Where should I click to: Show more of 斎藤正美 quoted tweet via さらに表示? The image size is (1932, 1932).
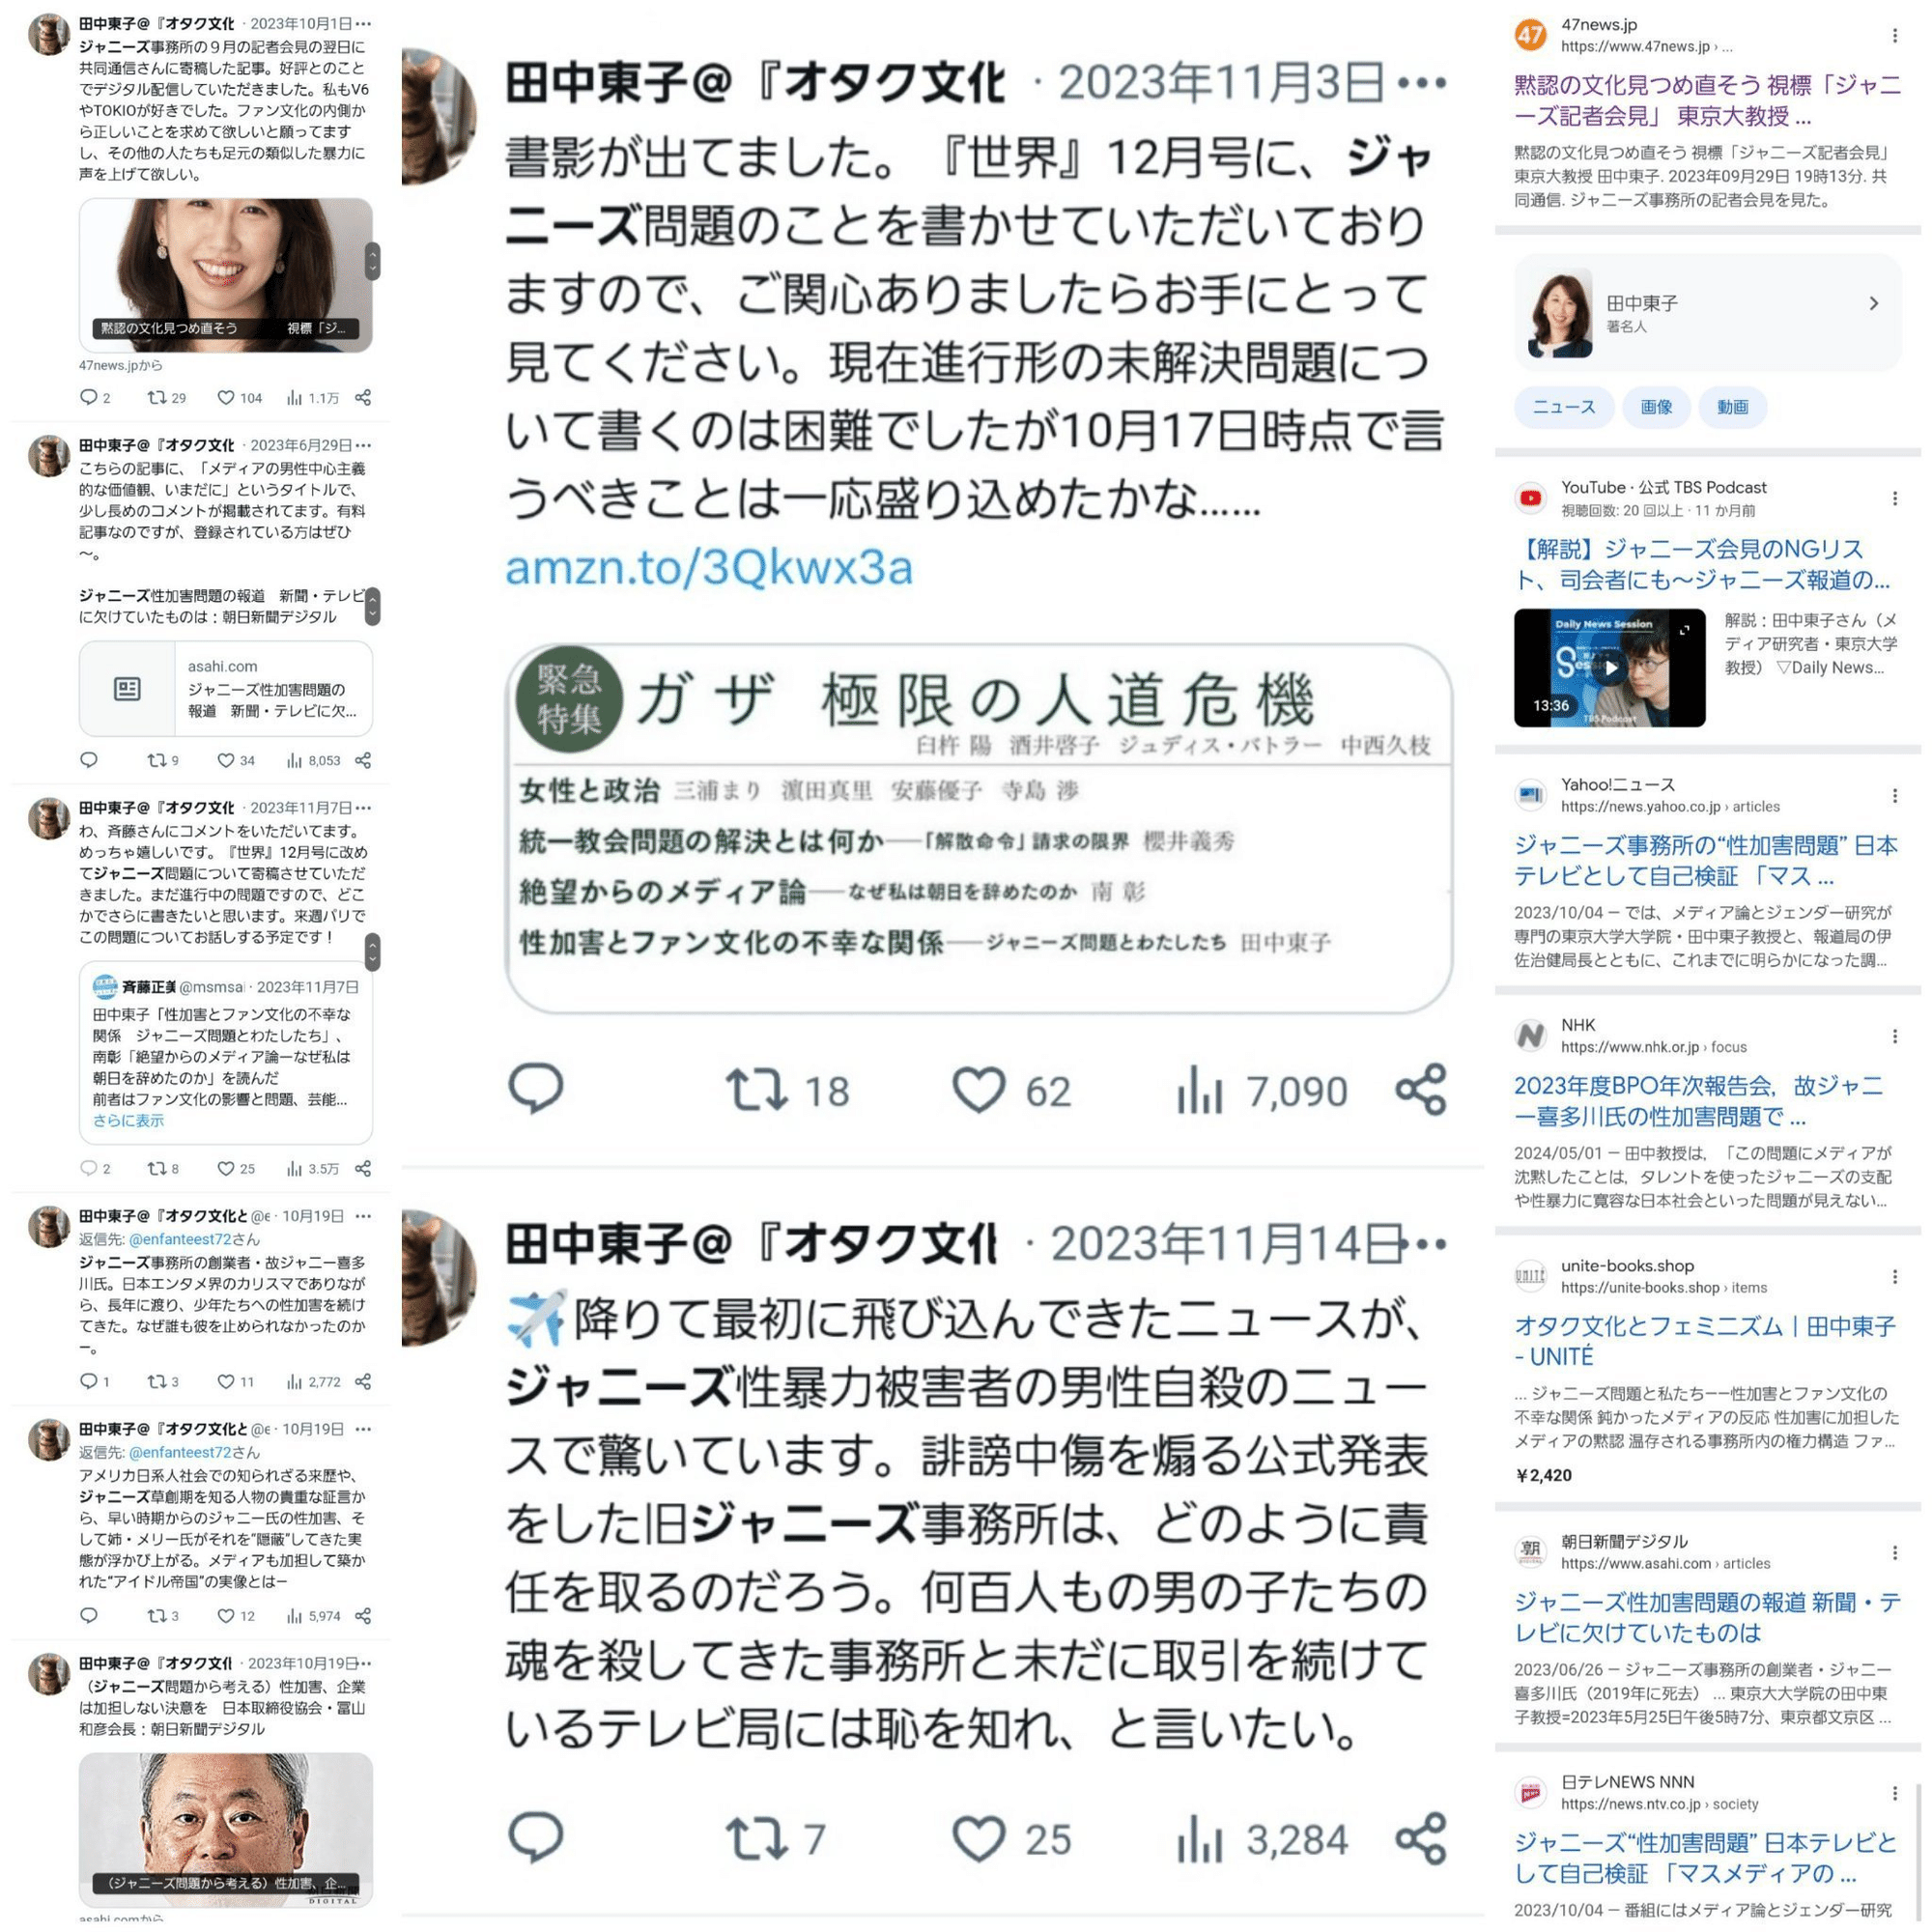[128, 1121]
